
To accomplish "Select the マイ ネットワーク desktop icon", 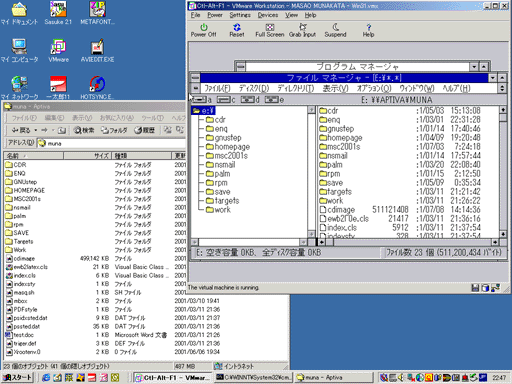I will (x=19, y=87).
